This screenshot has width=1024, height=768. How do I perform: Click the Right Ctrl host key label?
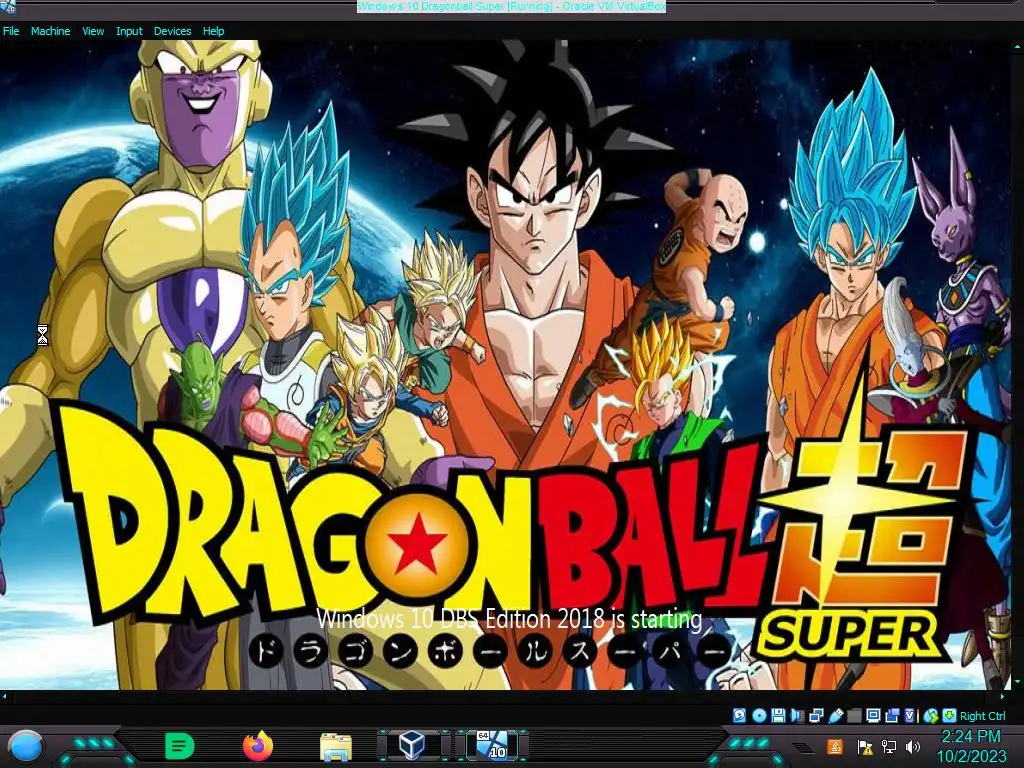(x=983, y=716)
